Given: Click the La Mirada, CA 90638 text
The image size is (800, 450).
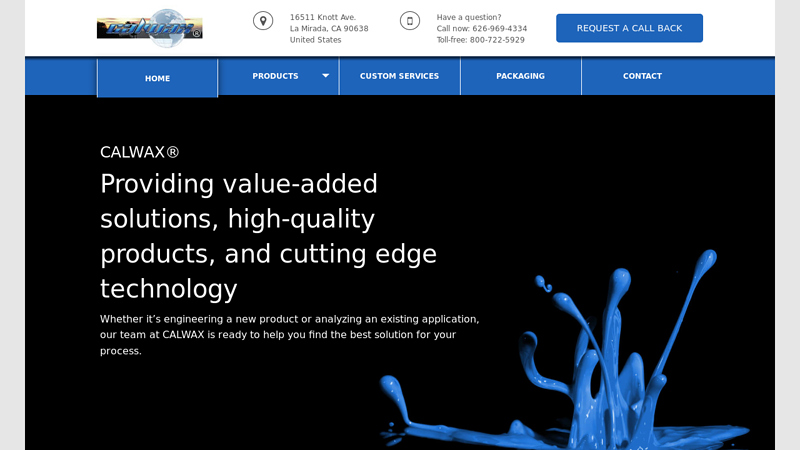Looking at the screenshot, I should [329, 29].
